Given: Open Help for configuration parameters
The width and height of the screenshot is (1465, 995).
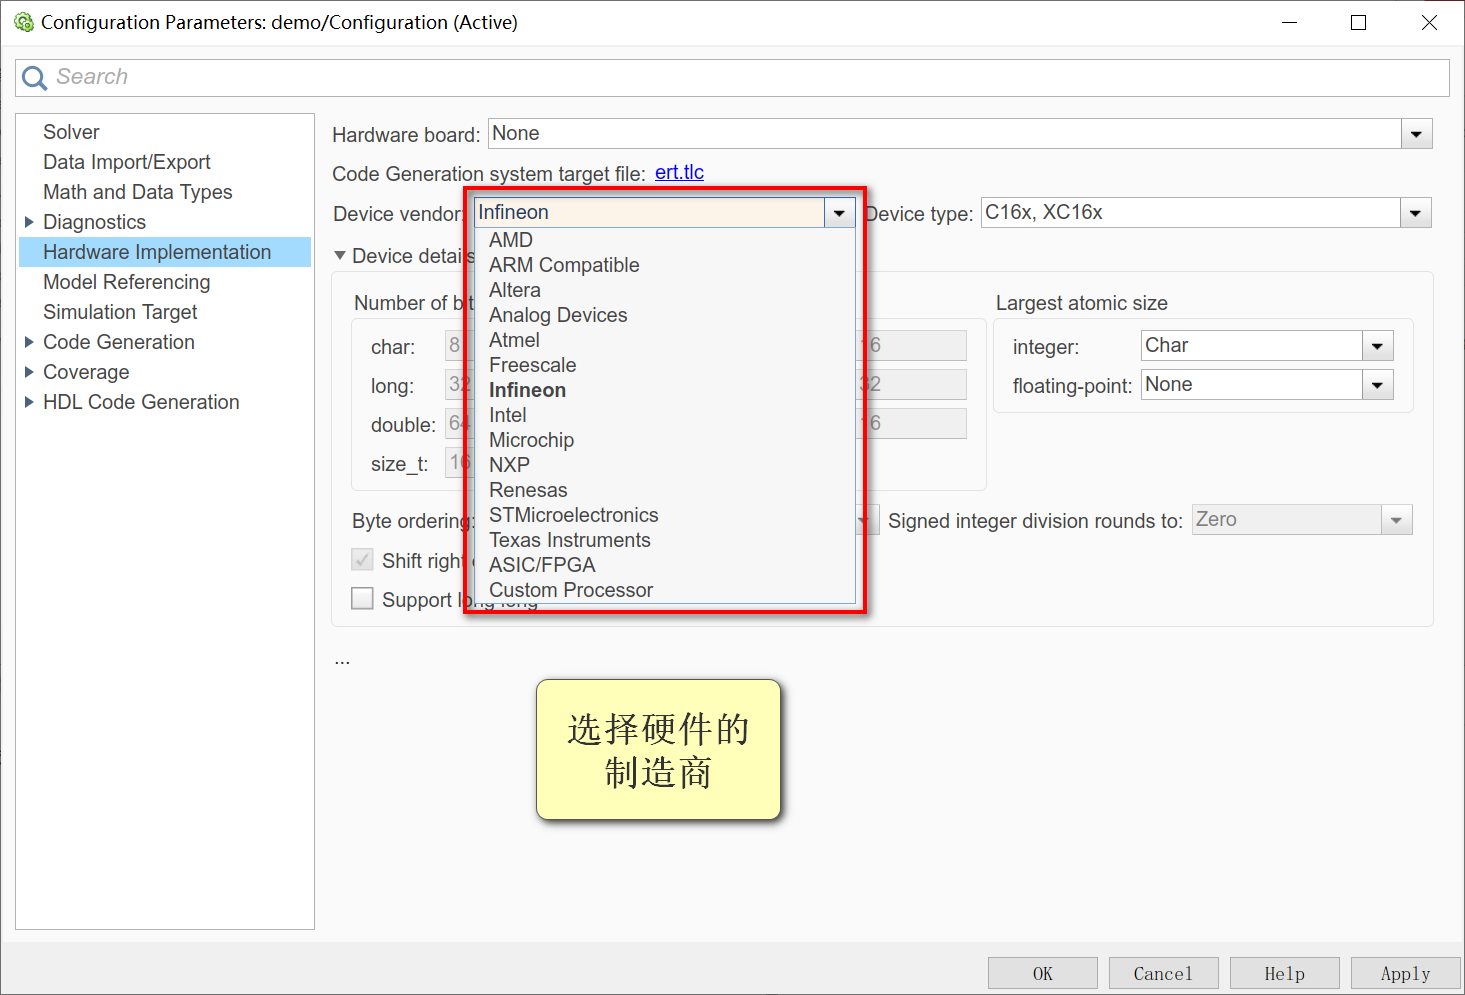Looking at the screenshot, I should (x=1285, y=973).
